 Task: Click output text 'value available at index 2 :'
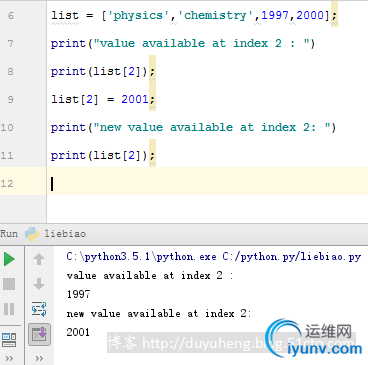pyautogui.click(x=150, y=276)
